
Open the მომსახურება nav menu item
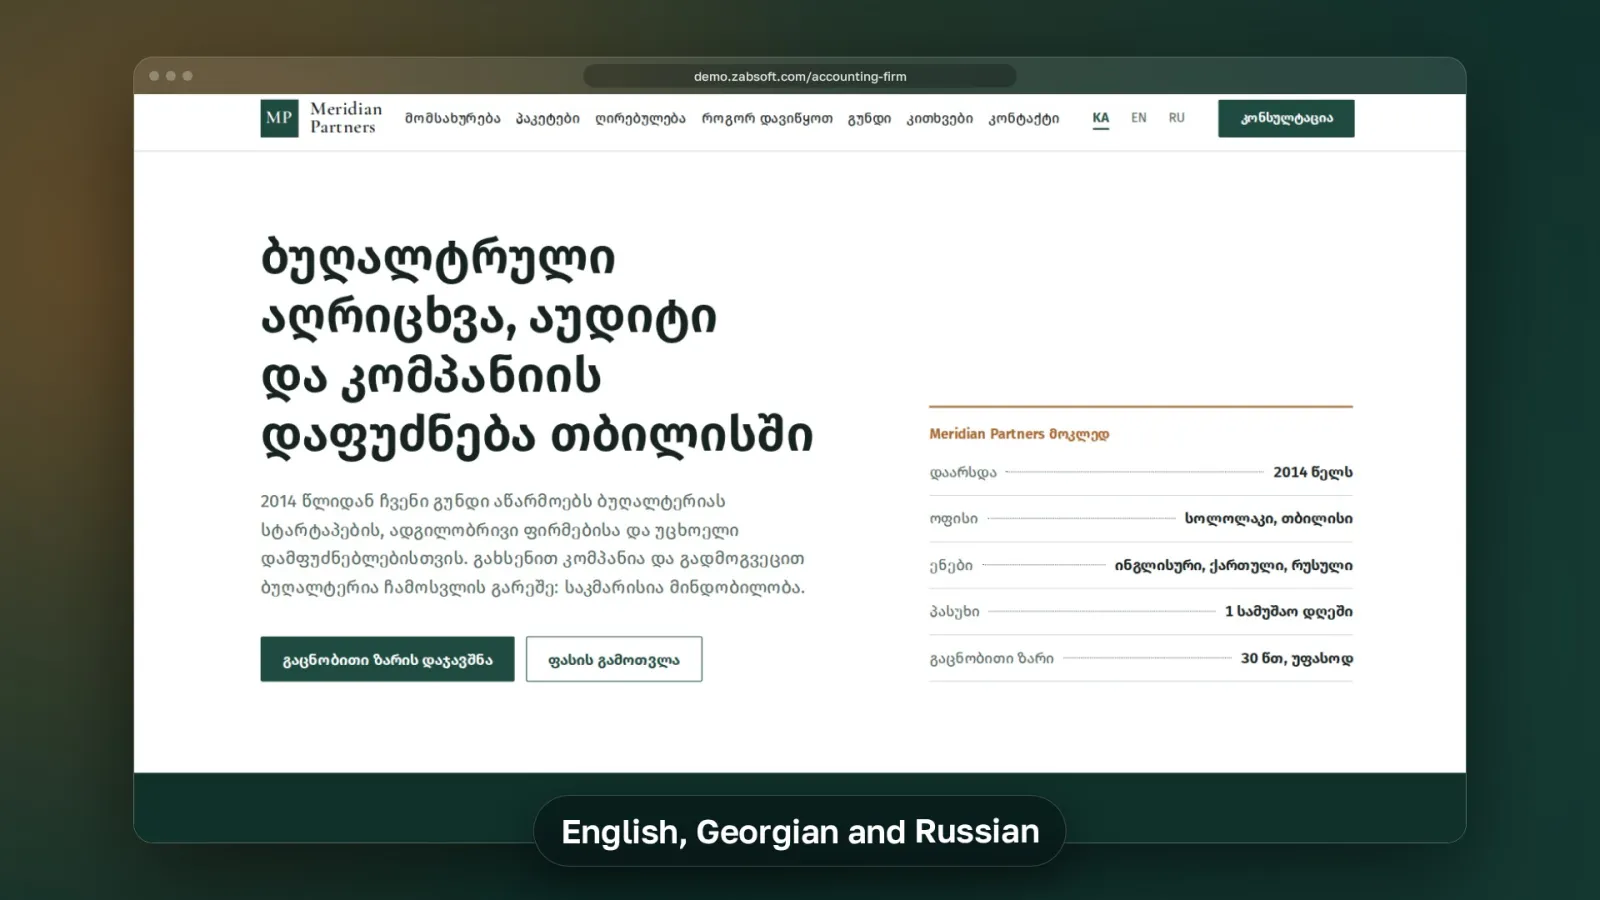452,118
